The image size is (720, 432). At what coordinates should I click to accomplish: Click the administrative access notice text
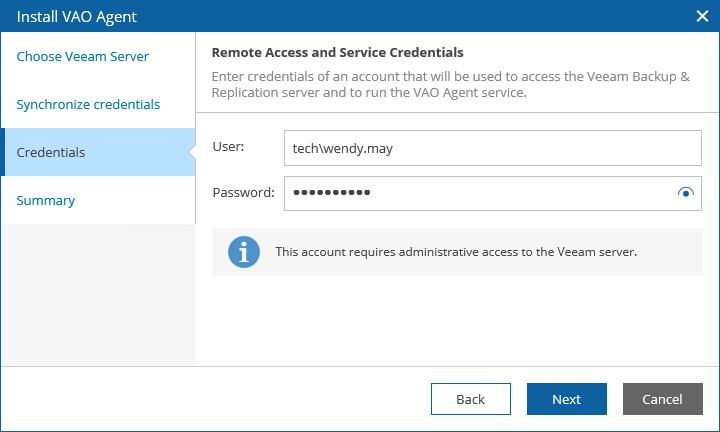pyautogui.click(x=456, y=252)
